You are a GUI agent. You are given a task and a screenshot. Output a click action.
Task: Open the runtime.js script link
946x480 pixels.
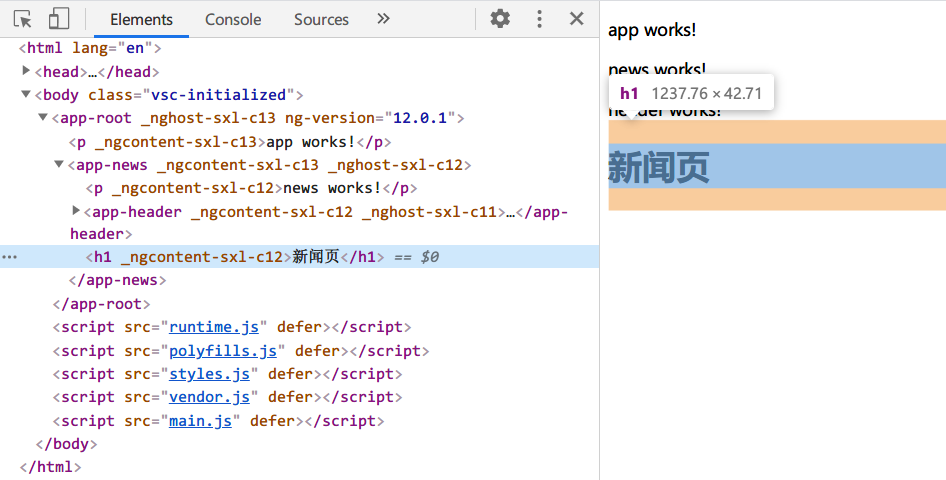tap(214, 327)
